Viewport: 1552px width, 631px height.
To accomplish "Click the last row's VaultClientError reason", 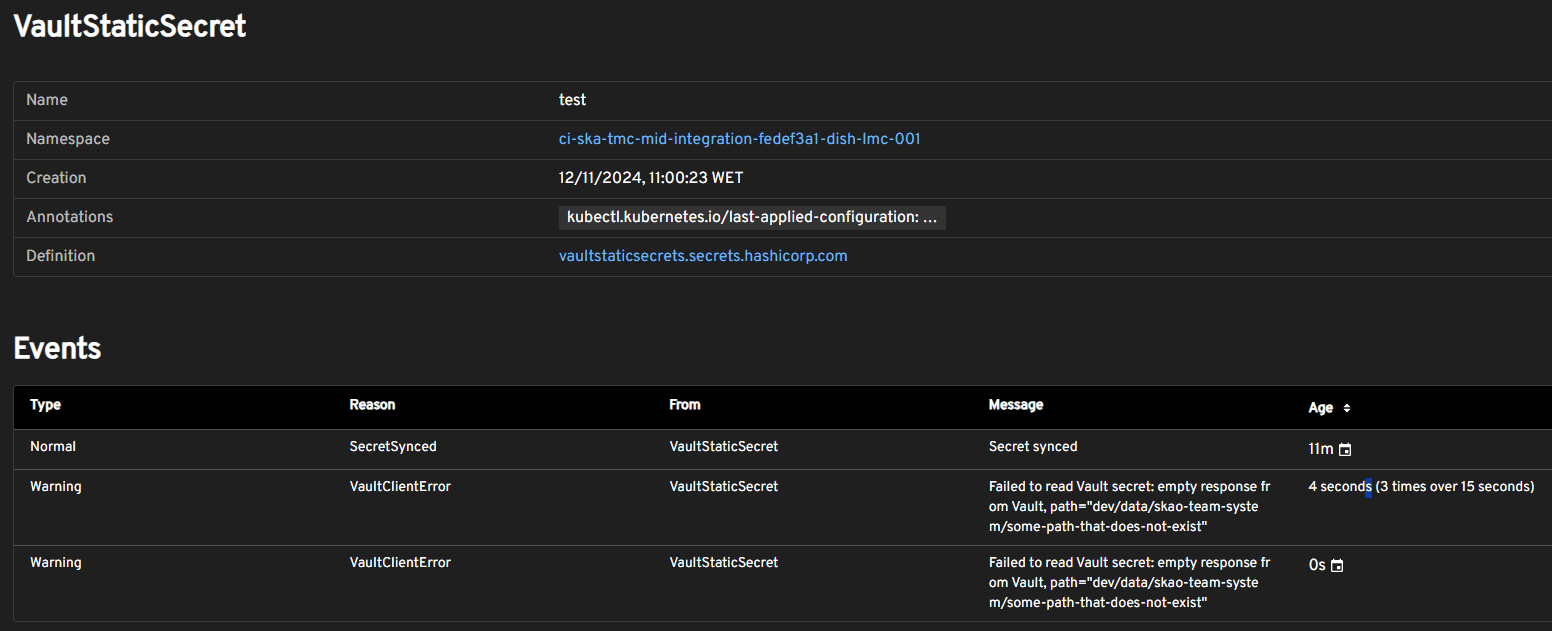I will tap(400, 563).
